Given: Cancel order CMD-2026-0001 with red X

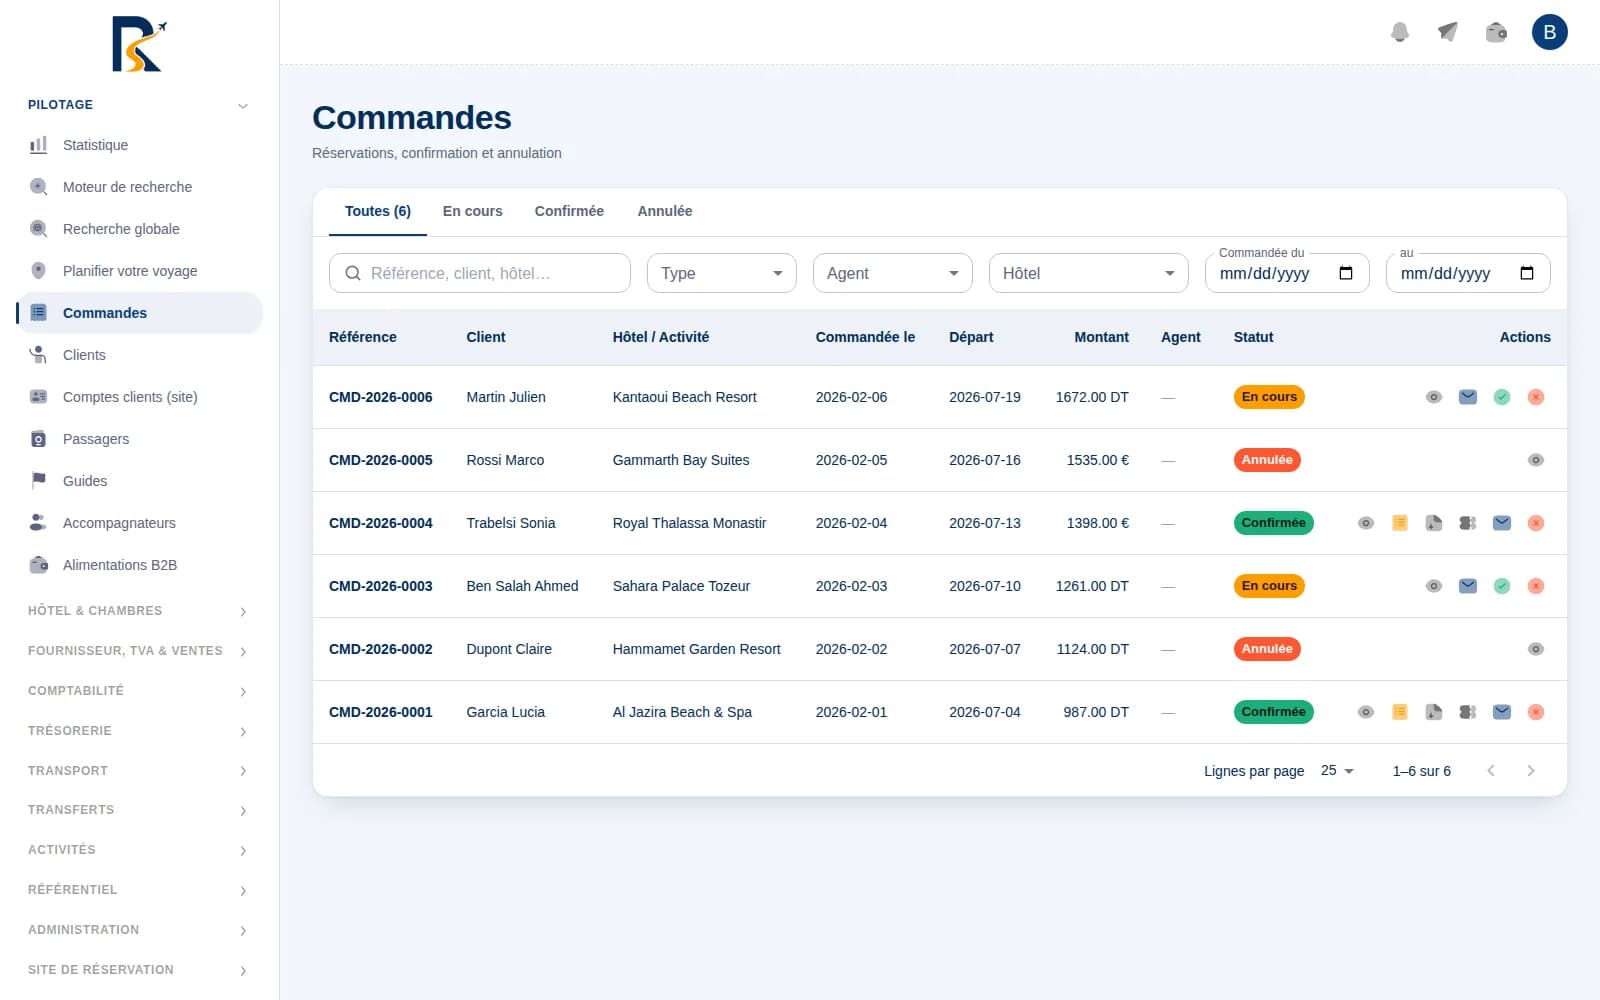Looking at the screenshot, I should (1536, 712).
